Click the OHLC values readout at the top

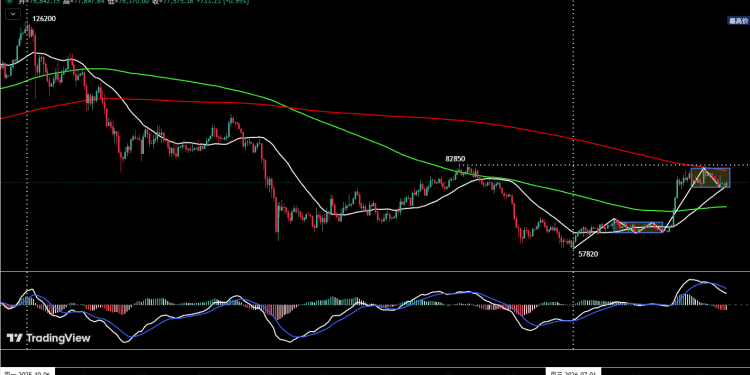click(134, 2)
